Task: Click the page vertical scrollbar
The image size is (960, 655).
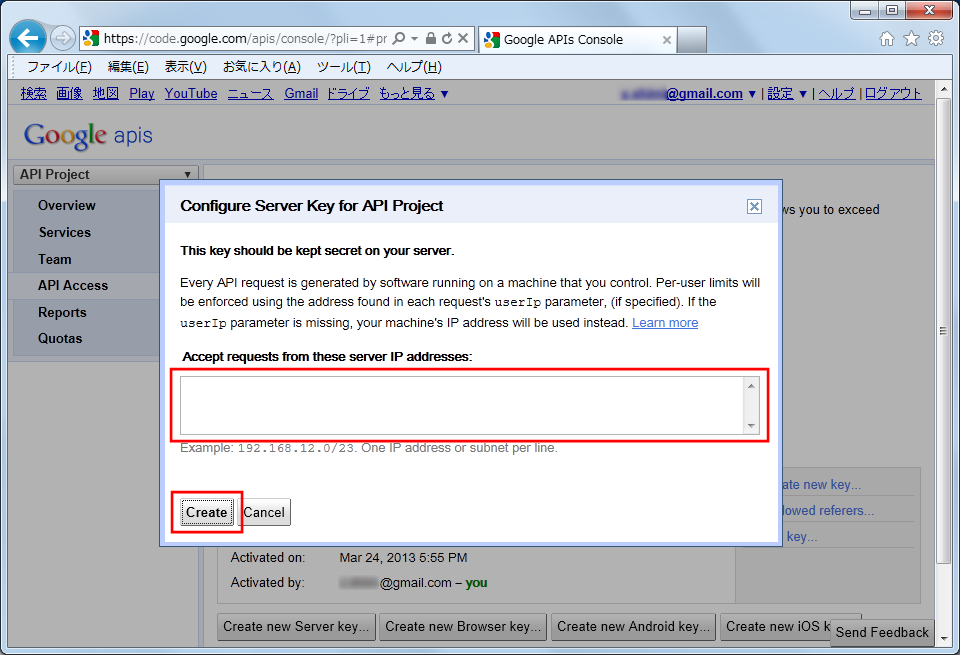Action: click(x=943, y=330)
